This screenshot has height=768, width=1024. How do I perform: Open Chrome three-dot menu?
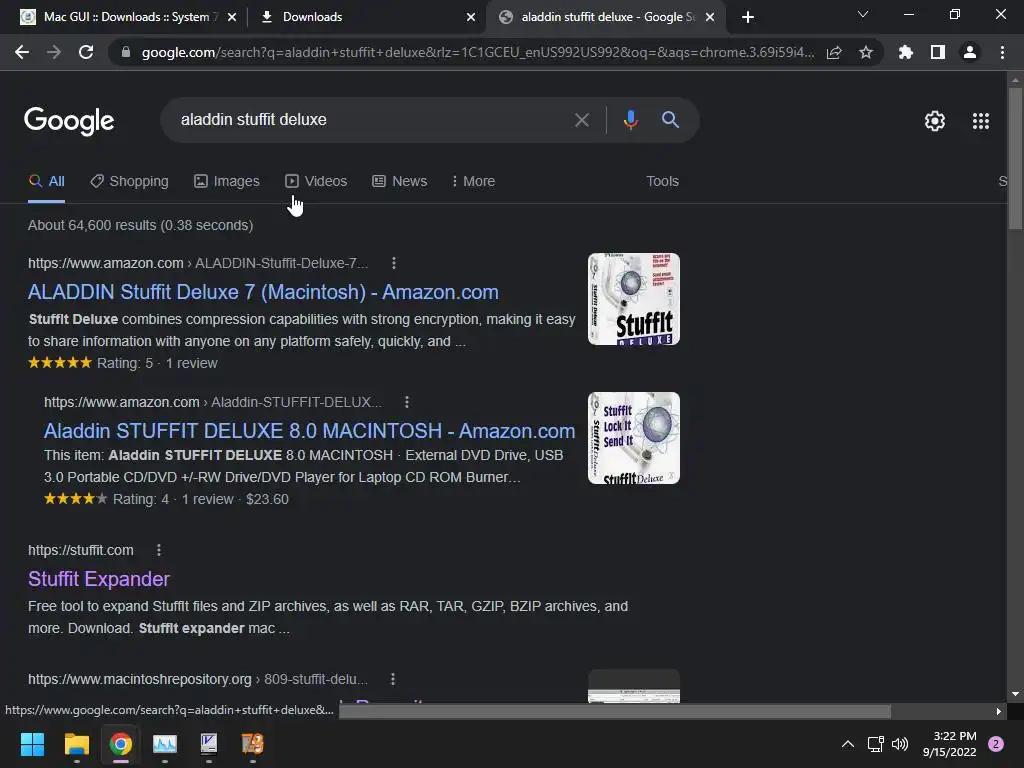point(1002,52)
